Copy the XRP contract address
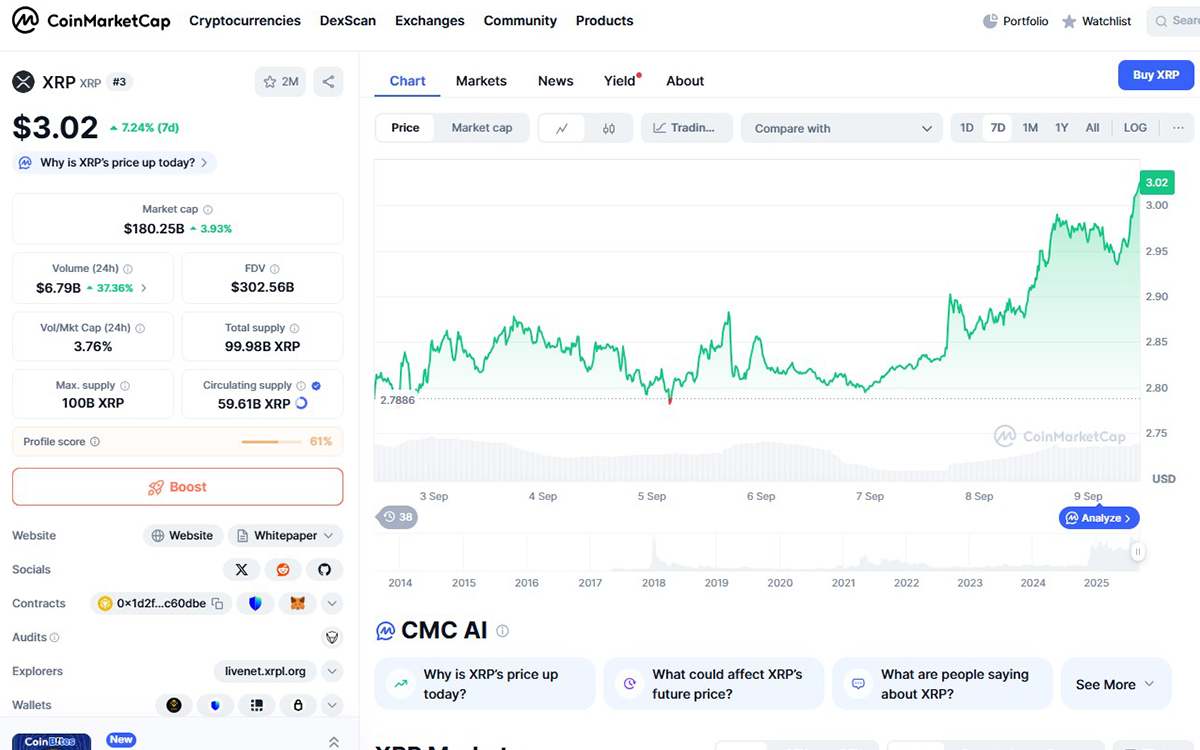Image resolution: width=1200 pixels, height=750 pixels. coord(217,603)
